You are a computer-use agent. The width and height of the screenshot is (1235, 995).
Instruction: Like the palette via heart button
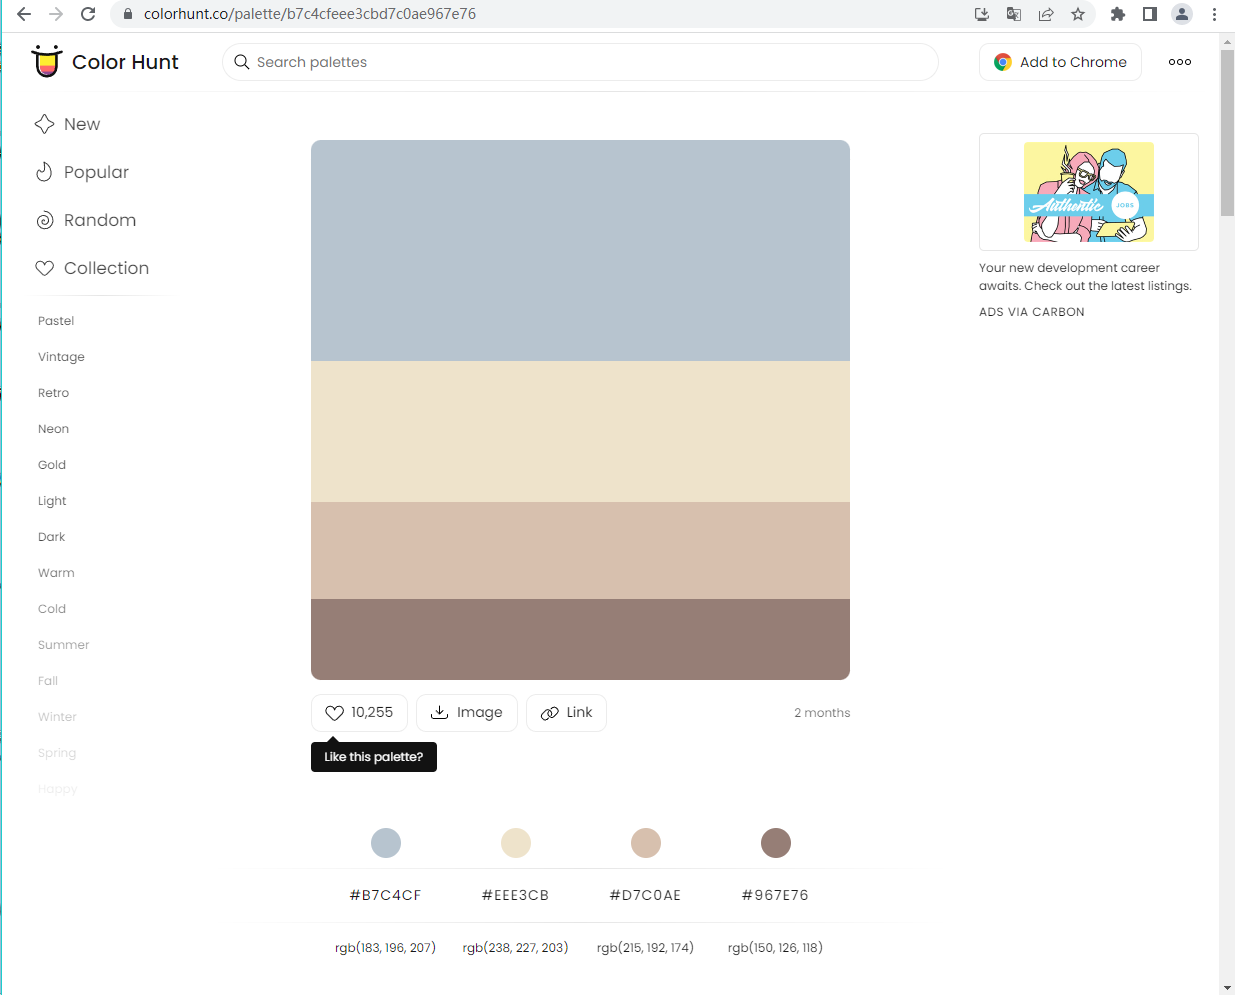pyautogui.click(x=359, y=713)
